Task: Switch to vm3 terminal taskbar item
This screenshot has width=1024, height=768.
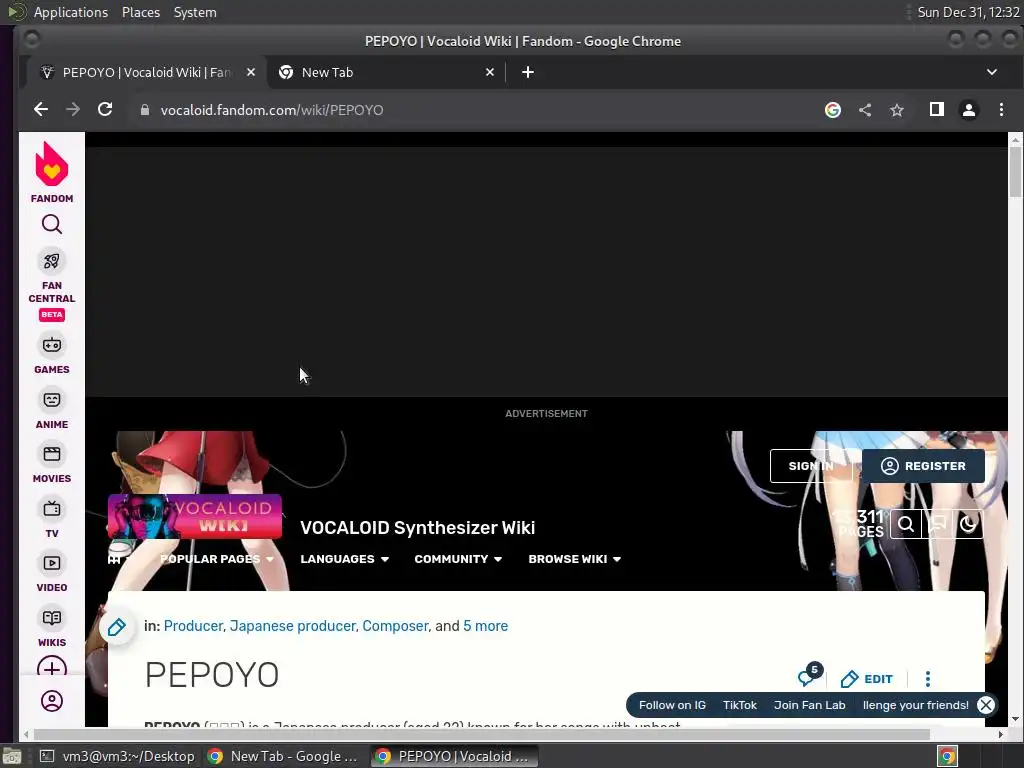Action: [118, 756]
